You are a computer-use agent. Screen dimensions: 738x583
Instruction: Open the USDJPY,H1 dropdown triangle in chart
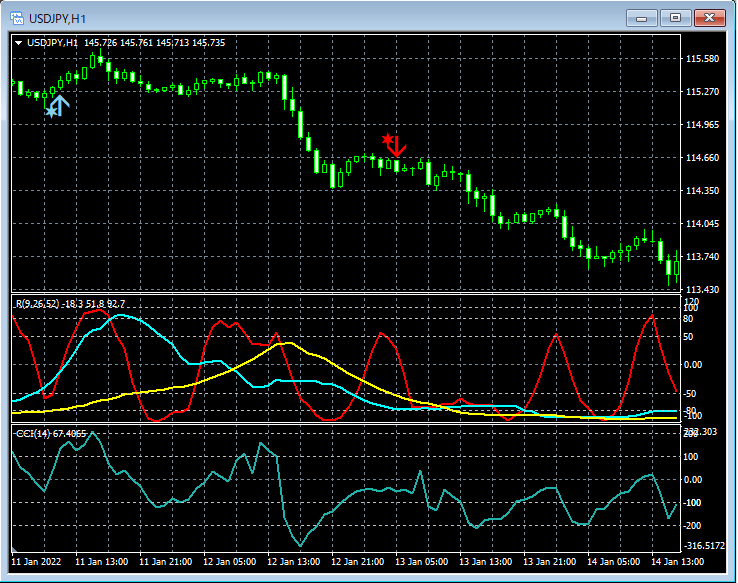click(x=18, y=43)
